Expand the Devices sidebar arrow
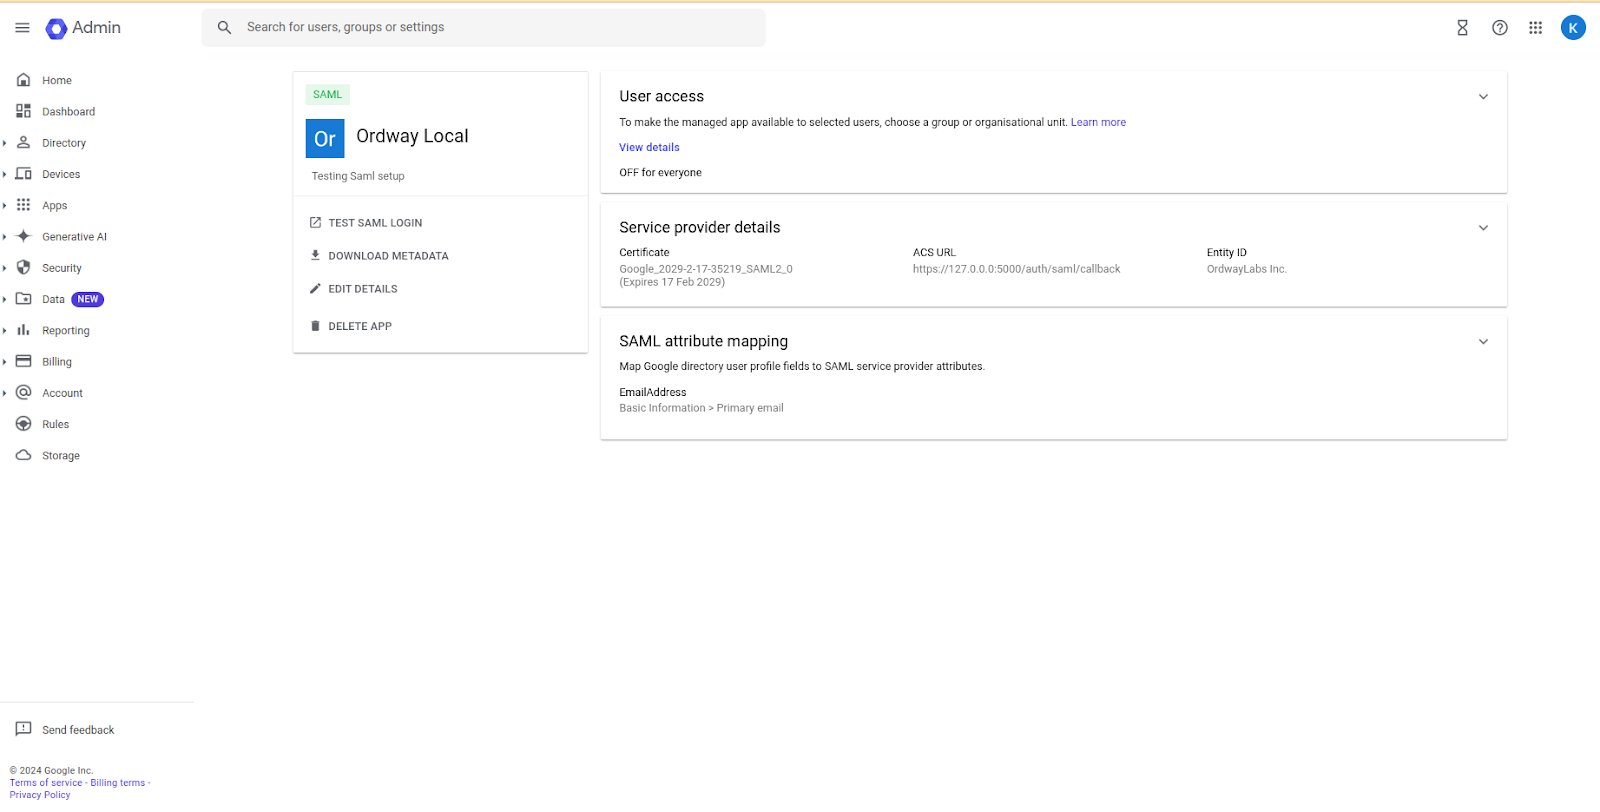 point(5,174)
